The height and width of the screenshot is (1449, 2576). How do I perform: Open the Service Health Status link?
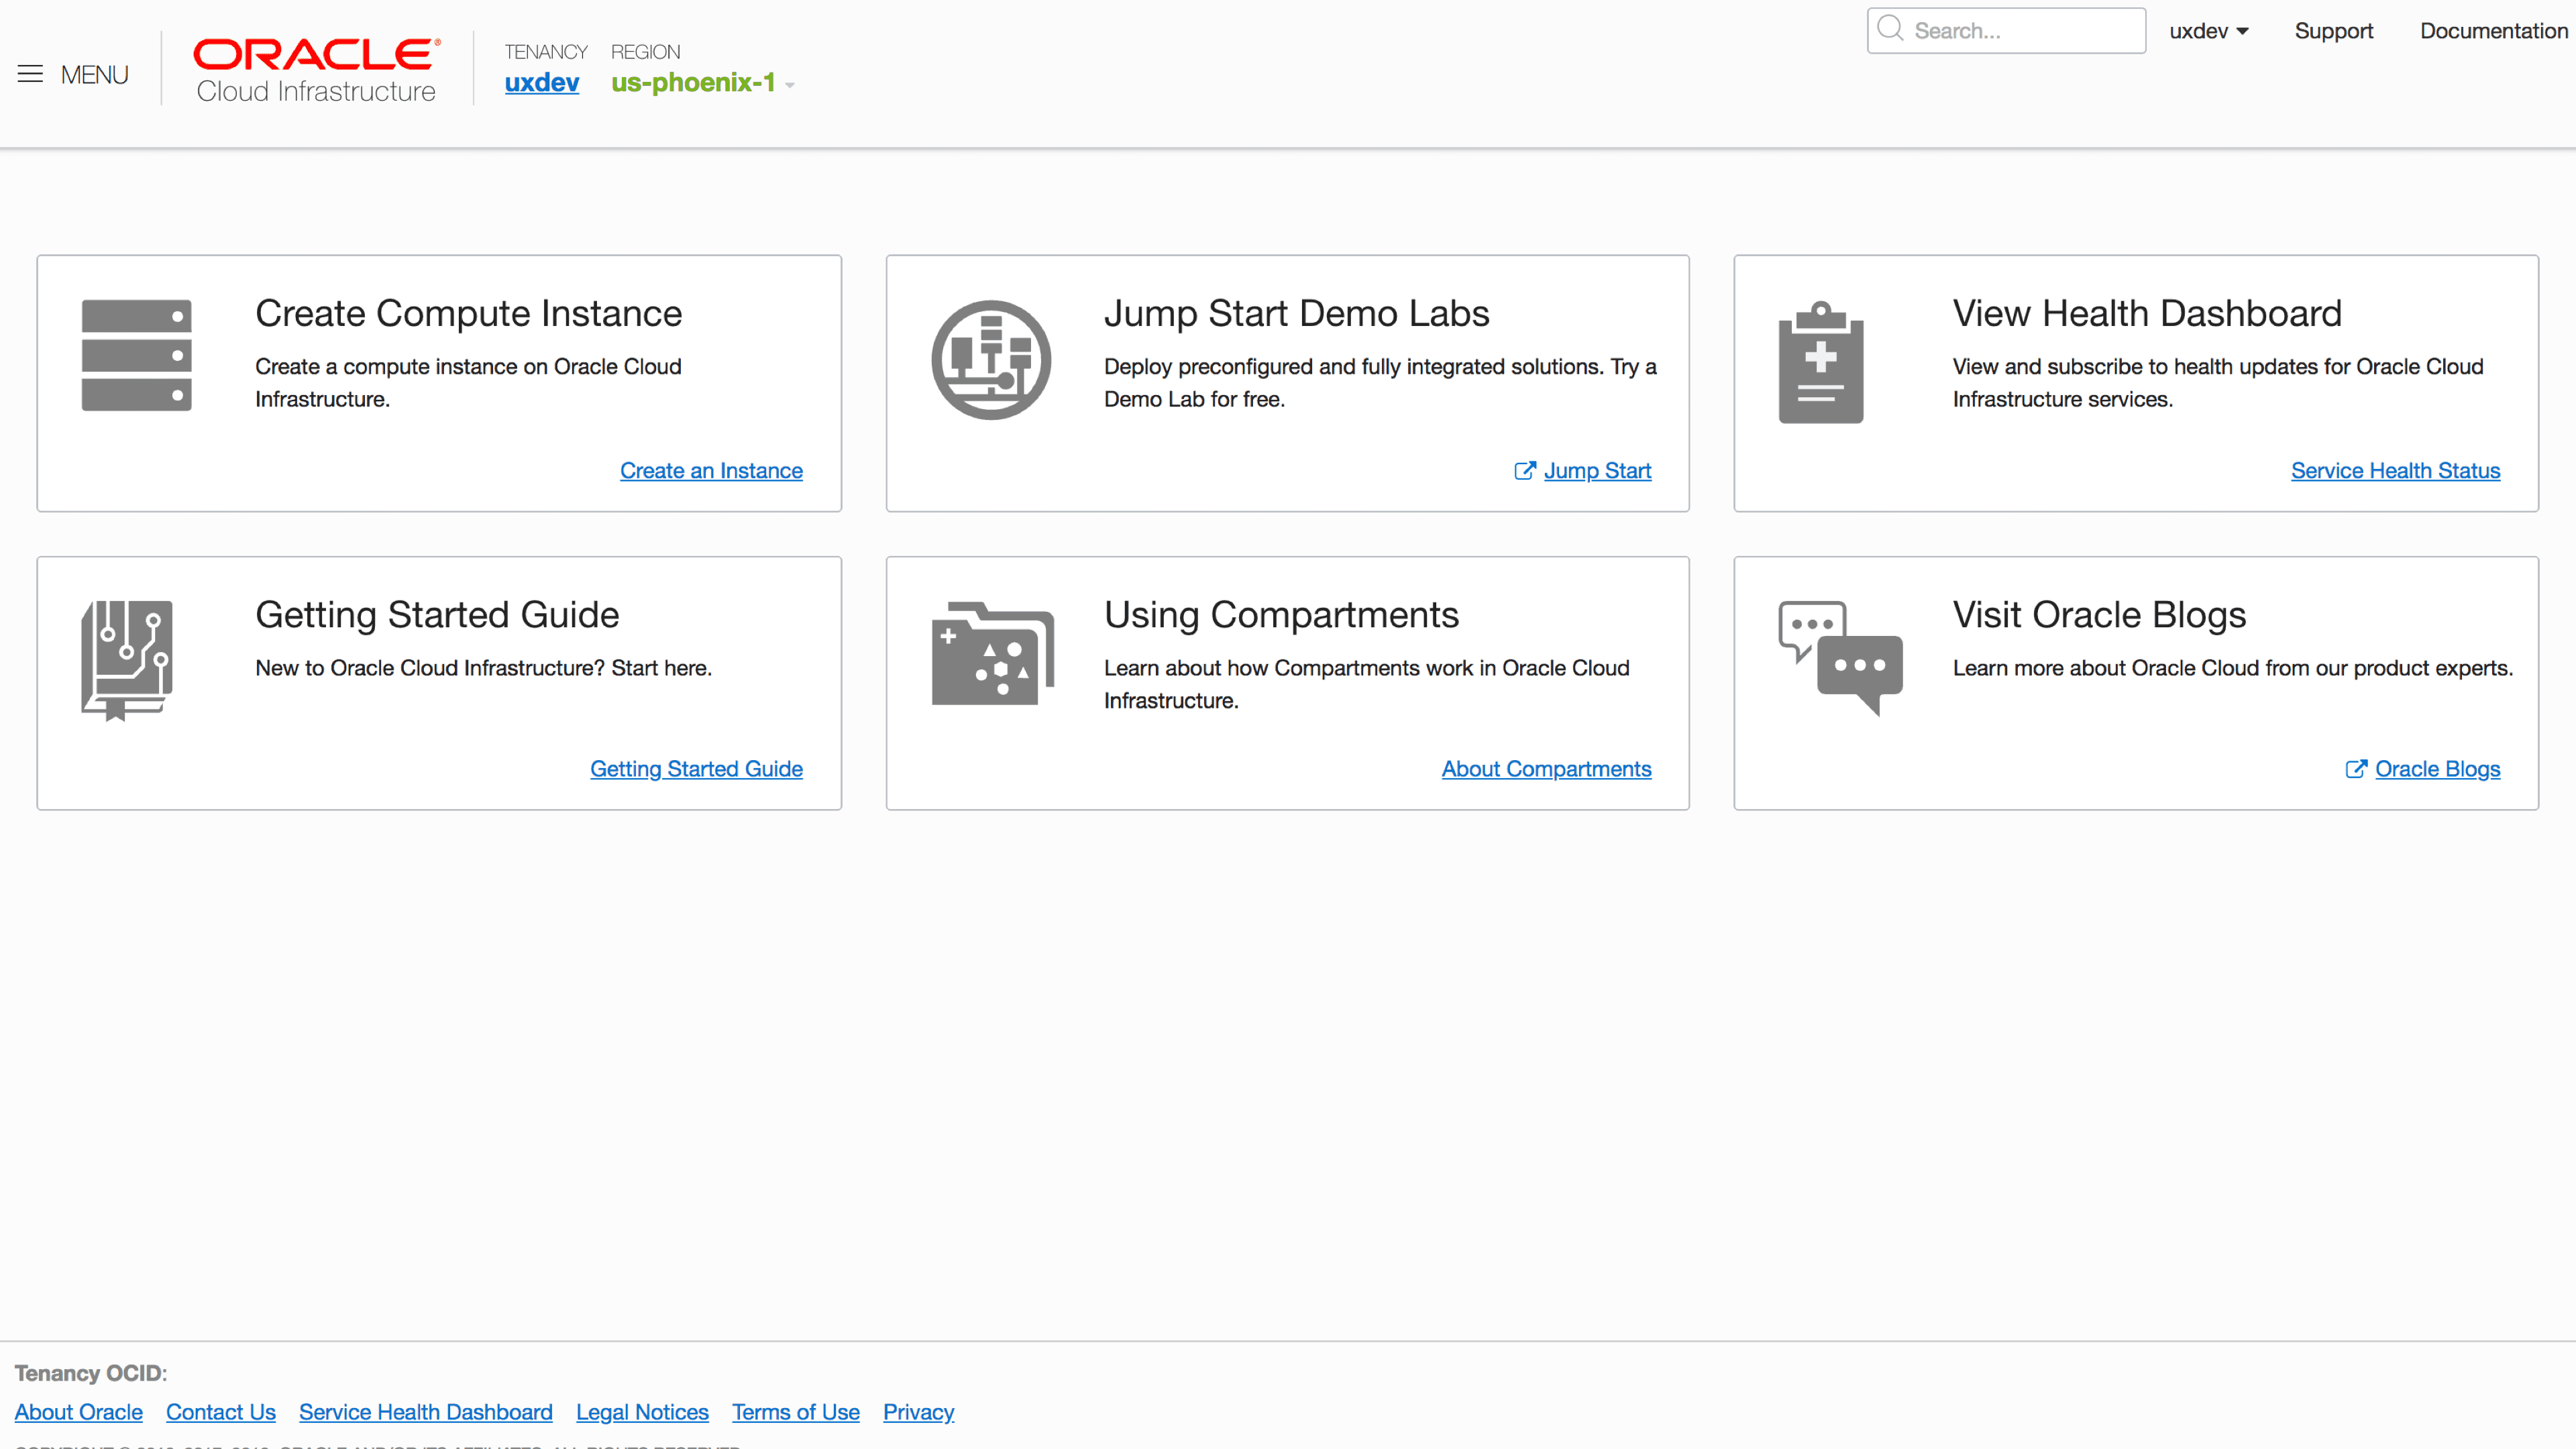[2395, 470]
